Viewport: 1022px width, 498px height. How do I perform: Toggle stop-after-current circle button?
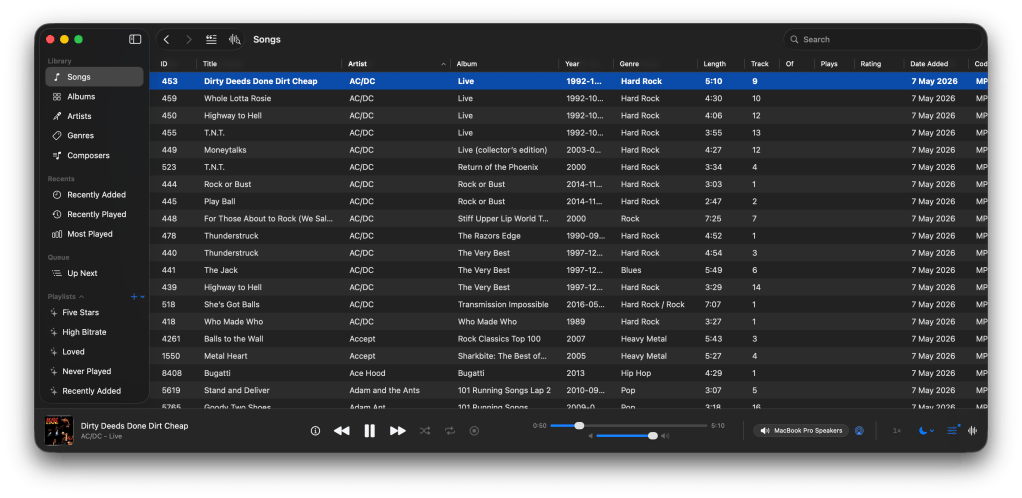[x=474, y=431]
